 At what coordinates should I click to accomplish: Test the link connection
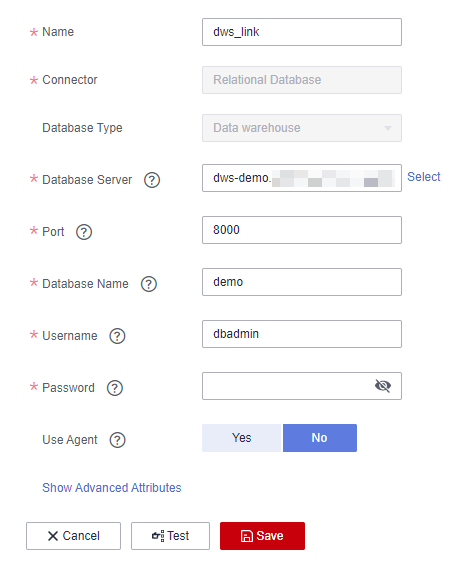tap(170, 536)
